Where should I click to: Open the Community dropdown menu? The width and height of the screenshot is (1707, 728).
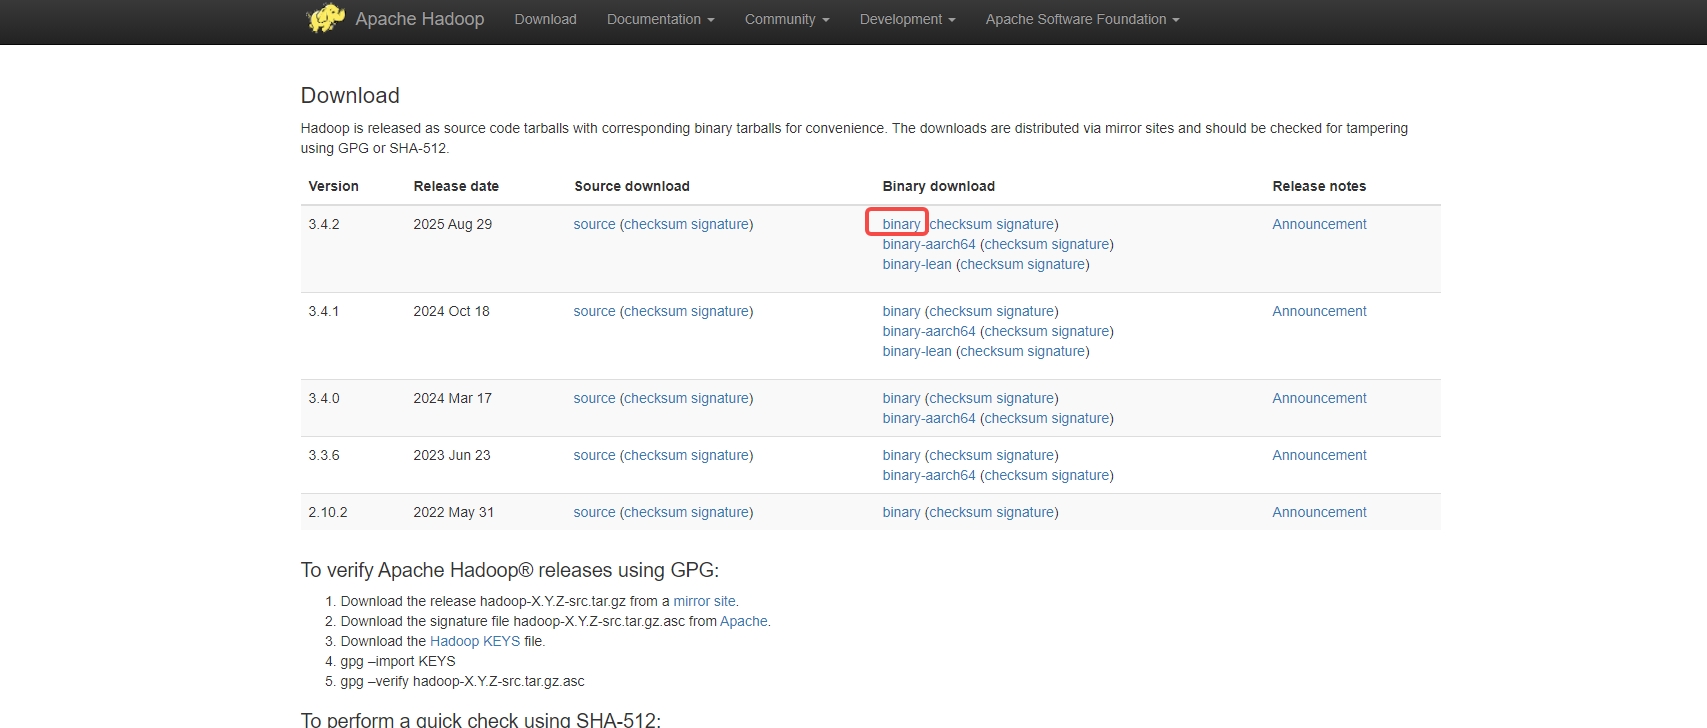pyautogui.click(x=787, y=19)
